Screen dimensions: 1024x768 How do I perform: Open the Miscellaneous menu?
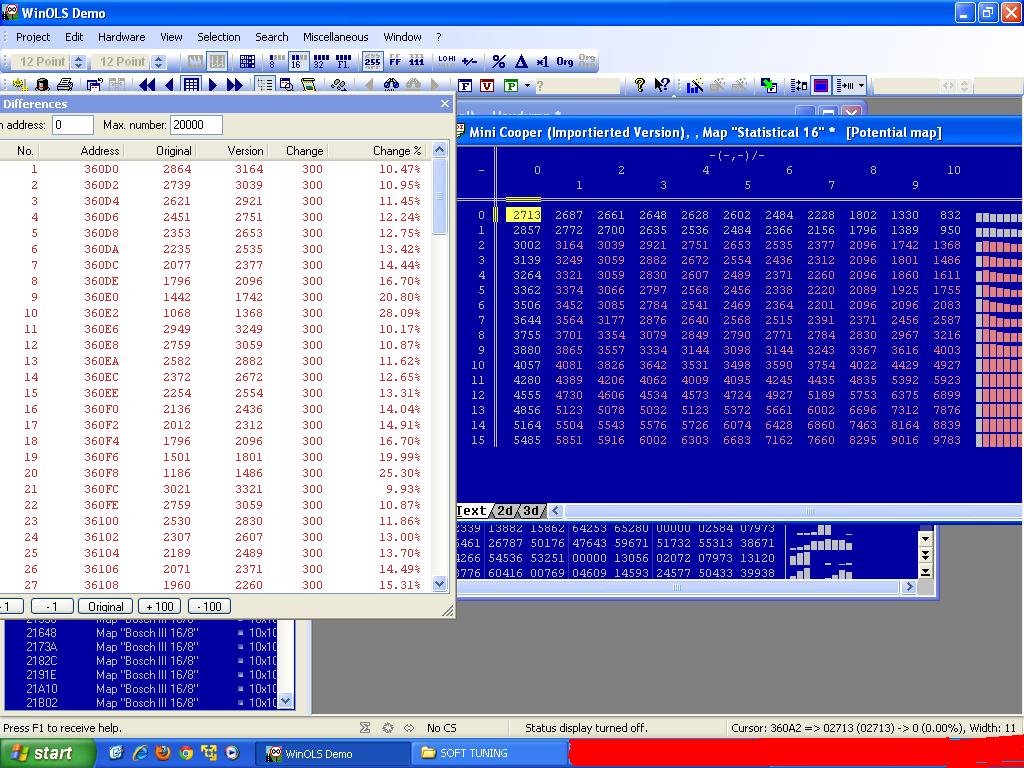336,37
